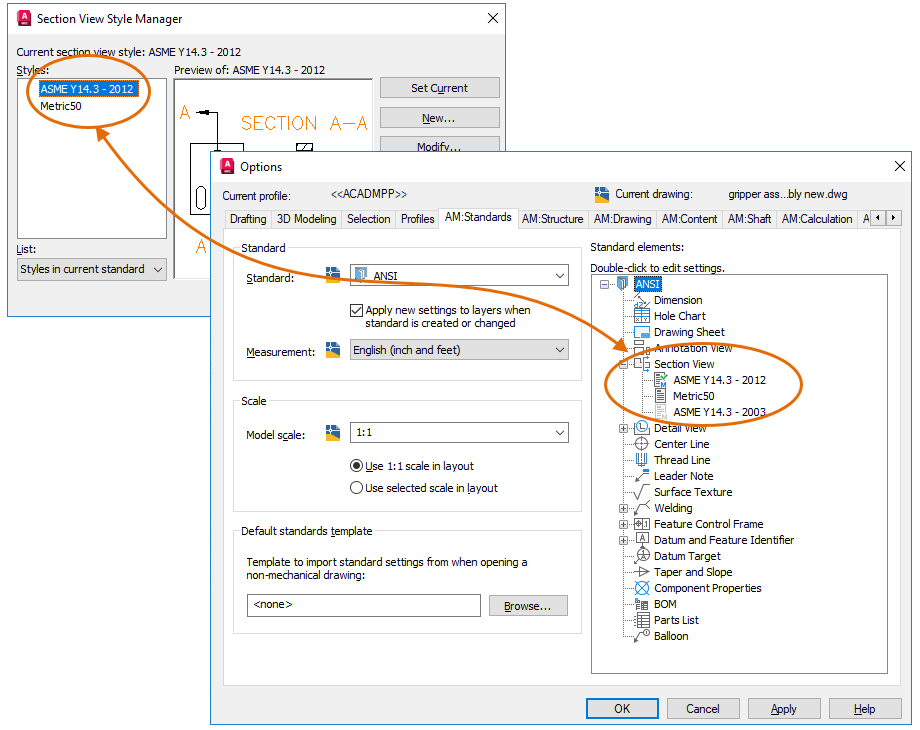Image resolution: width=920 pixels, height=730 pixels.
Task: Open Styles in current standard list dropdown
Action: [x=92, y=269]
